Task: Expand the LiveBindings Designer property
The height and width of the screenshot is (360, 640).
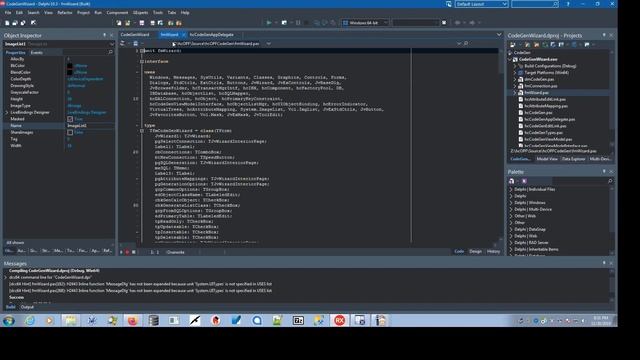Action: (6, 112)
